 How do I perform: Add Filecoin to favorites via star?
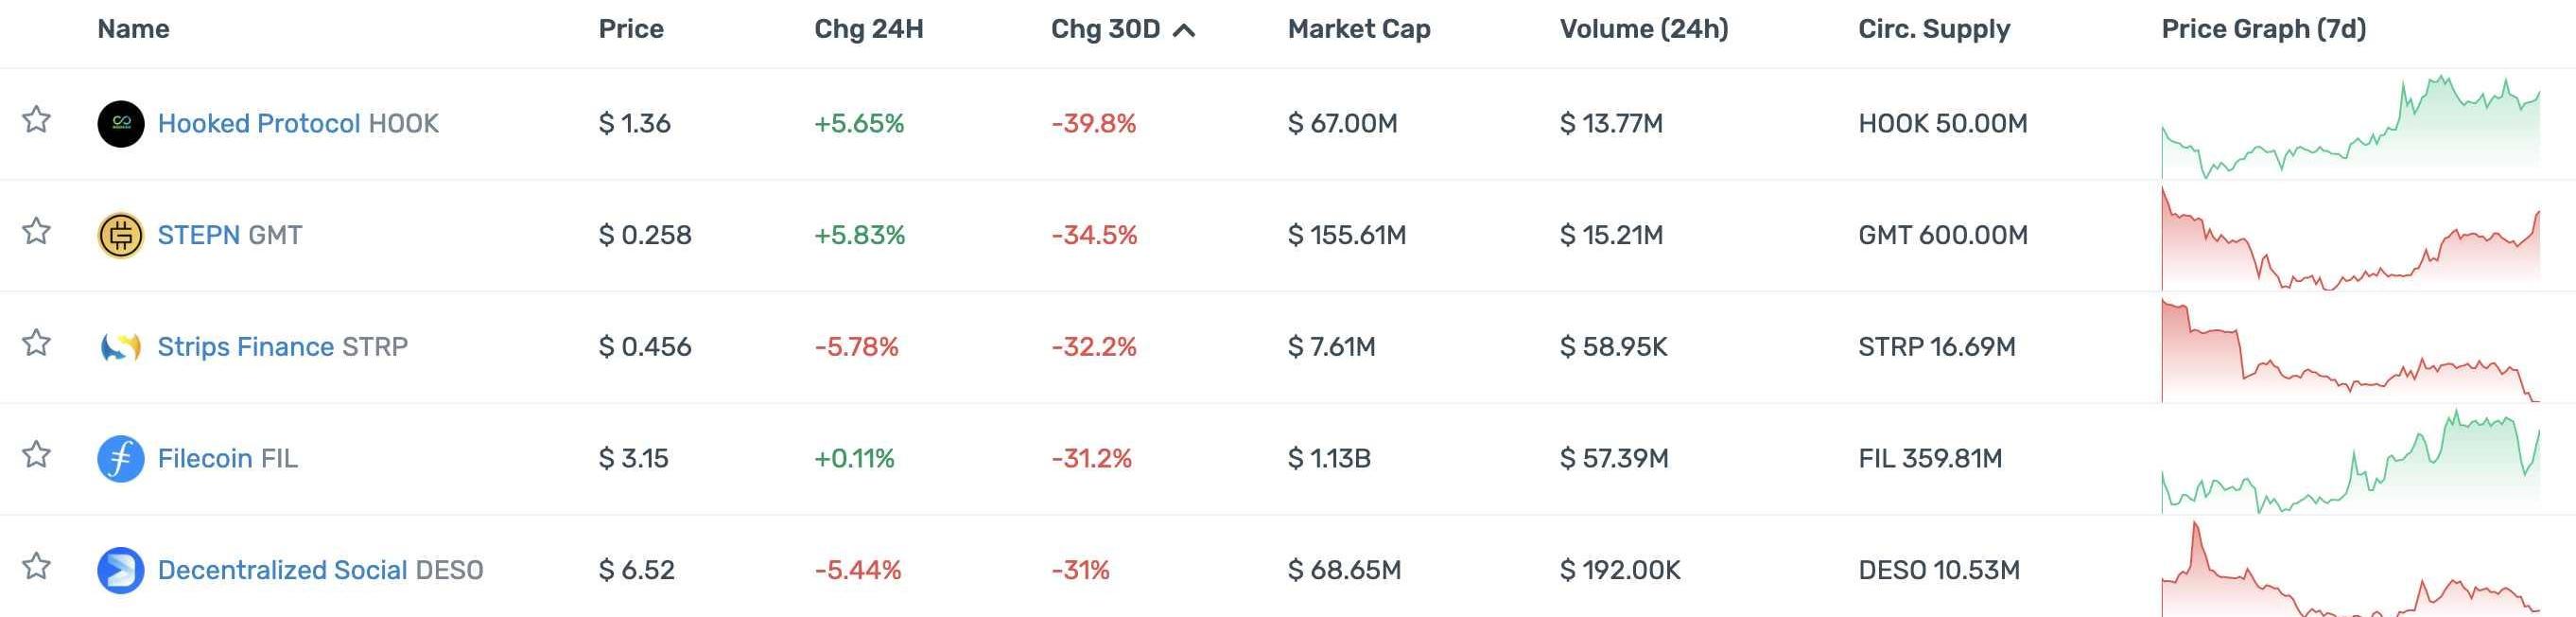pos(37,455)
